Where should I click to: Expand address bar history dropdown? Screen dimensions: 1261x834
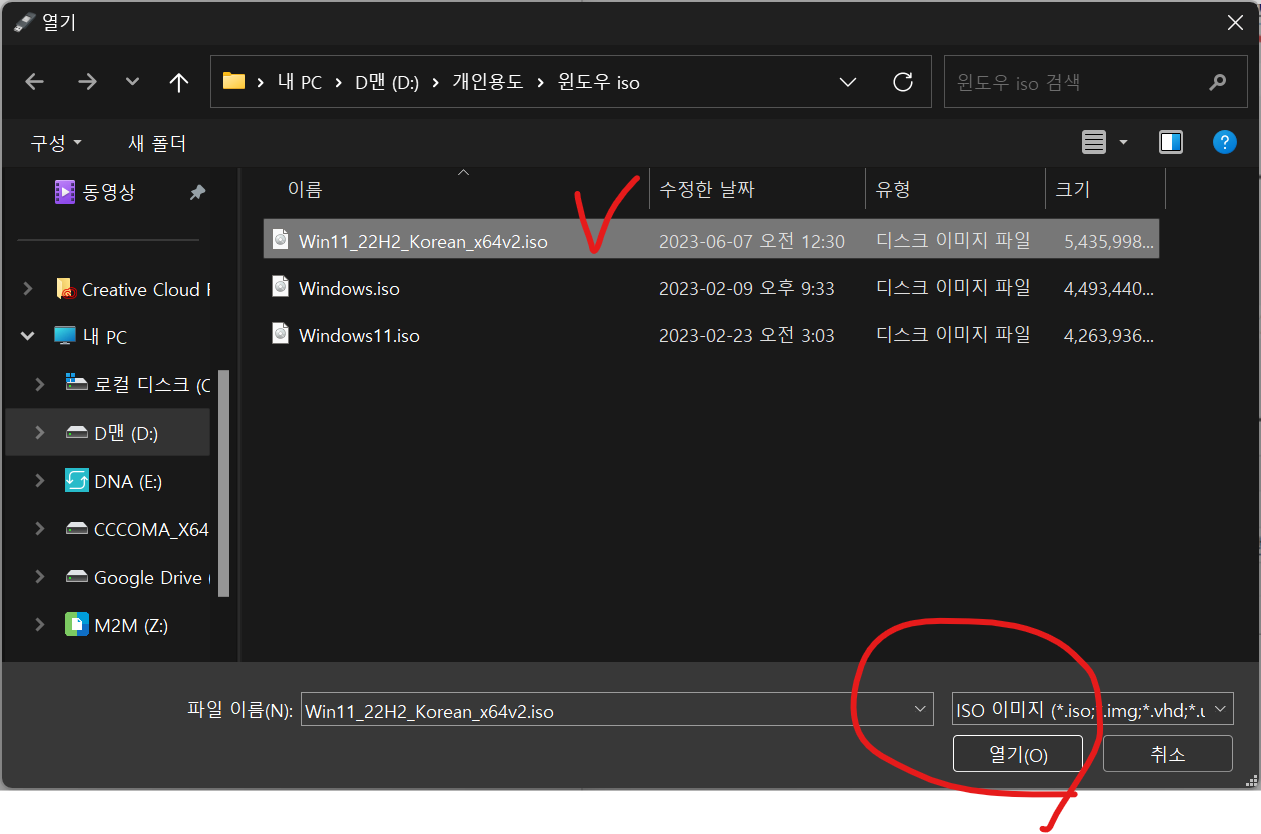848,82
